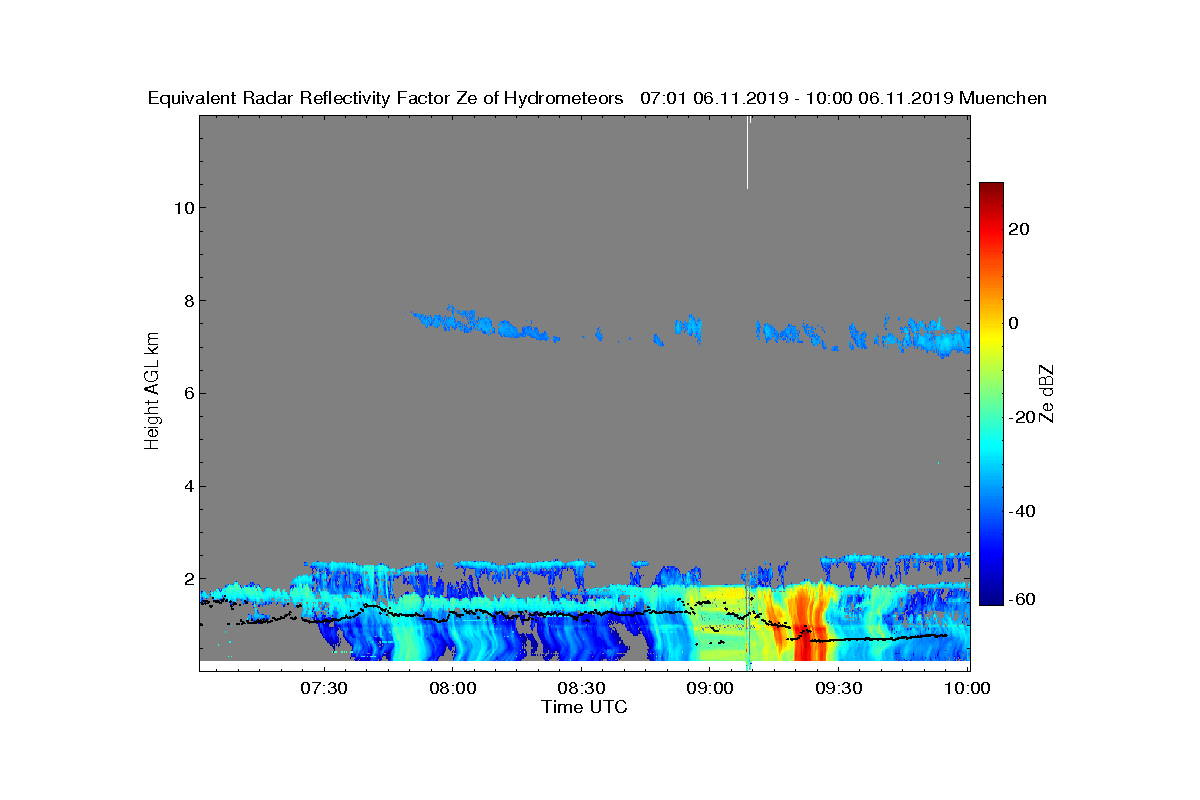Click the '10:00' time tick label
1200x800 pixels.
tap(968, 688)
